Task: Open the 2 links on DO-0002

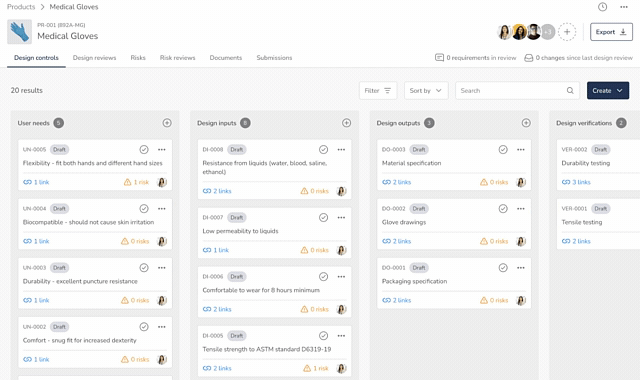Action: (x=397, y=242)
